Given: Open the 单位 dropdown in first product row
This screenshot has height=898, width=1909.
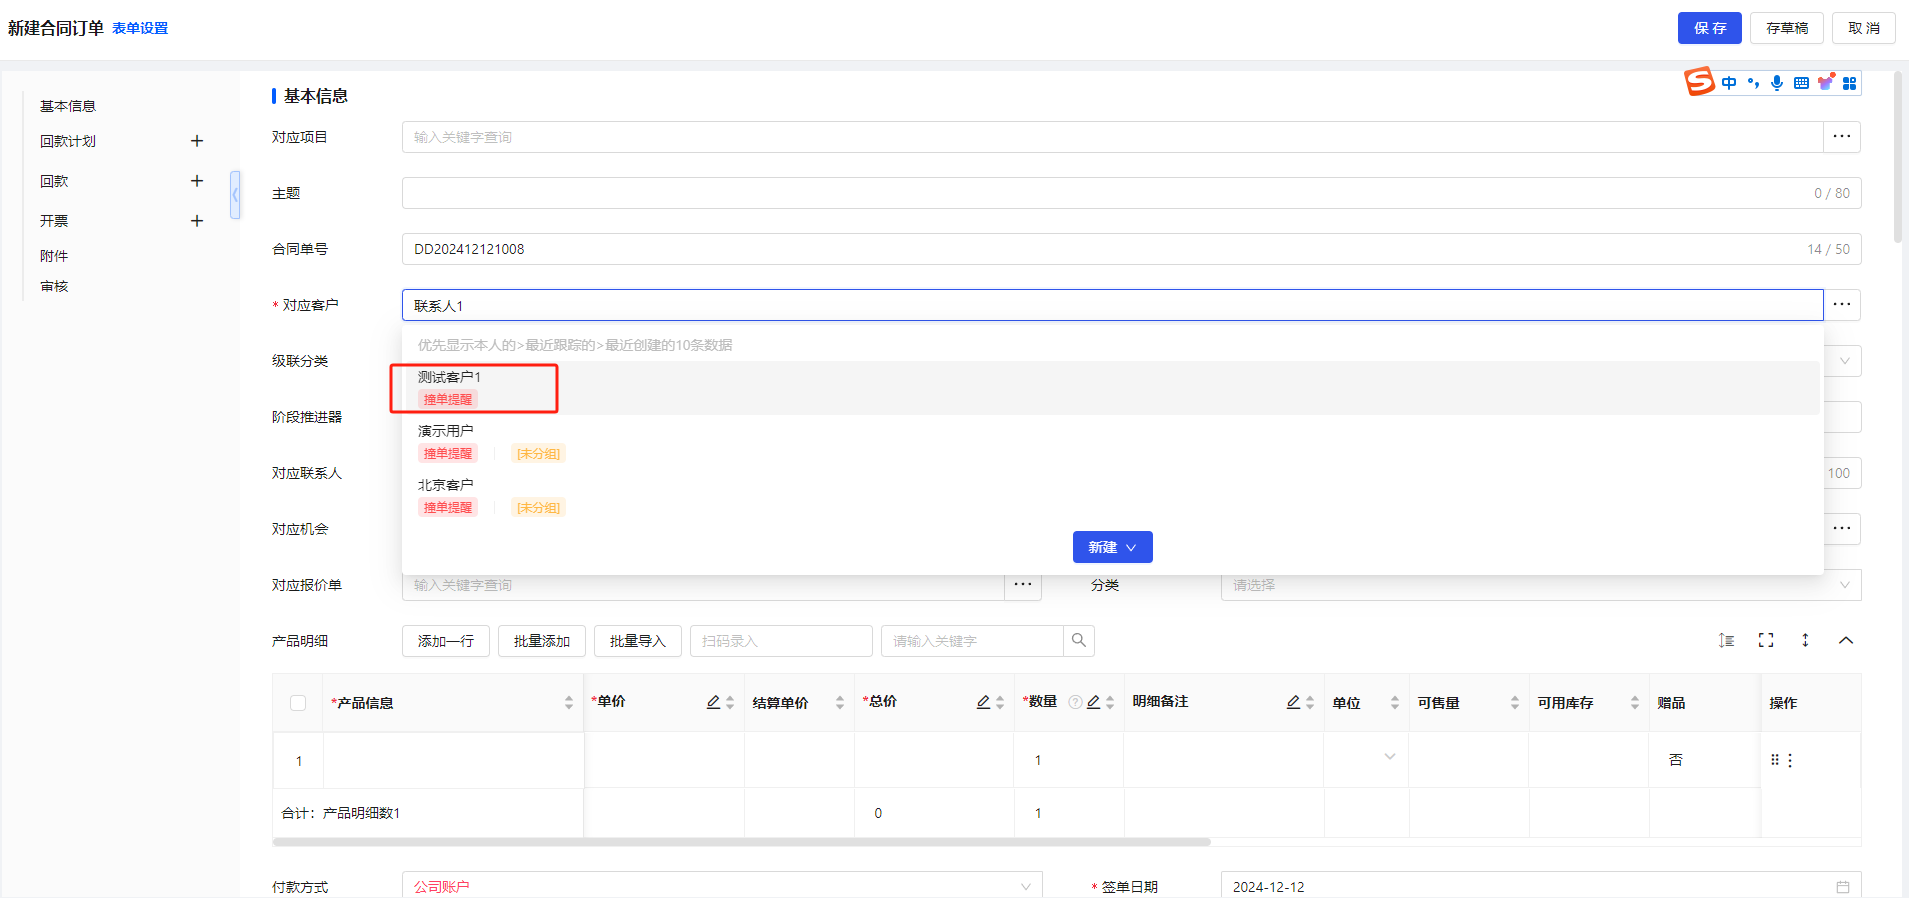Looking at the screenshot, I should coord(1389,757).
